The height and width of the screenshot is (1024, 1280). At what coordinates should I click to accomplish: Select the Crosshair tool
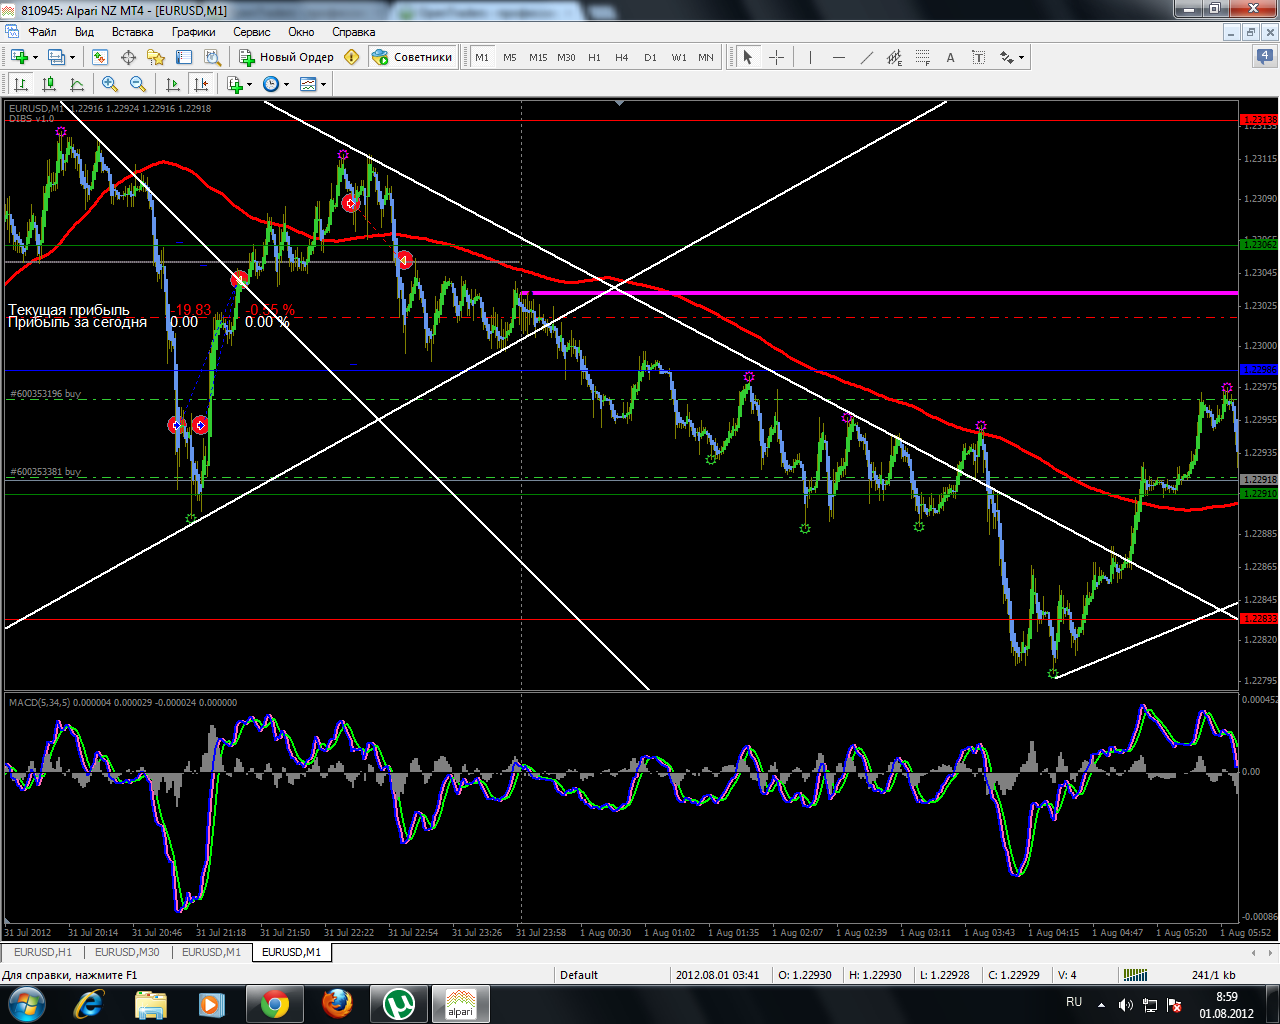(x=776, y=57)
